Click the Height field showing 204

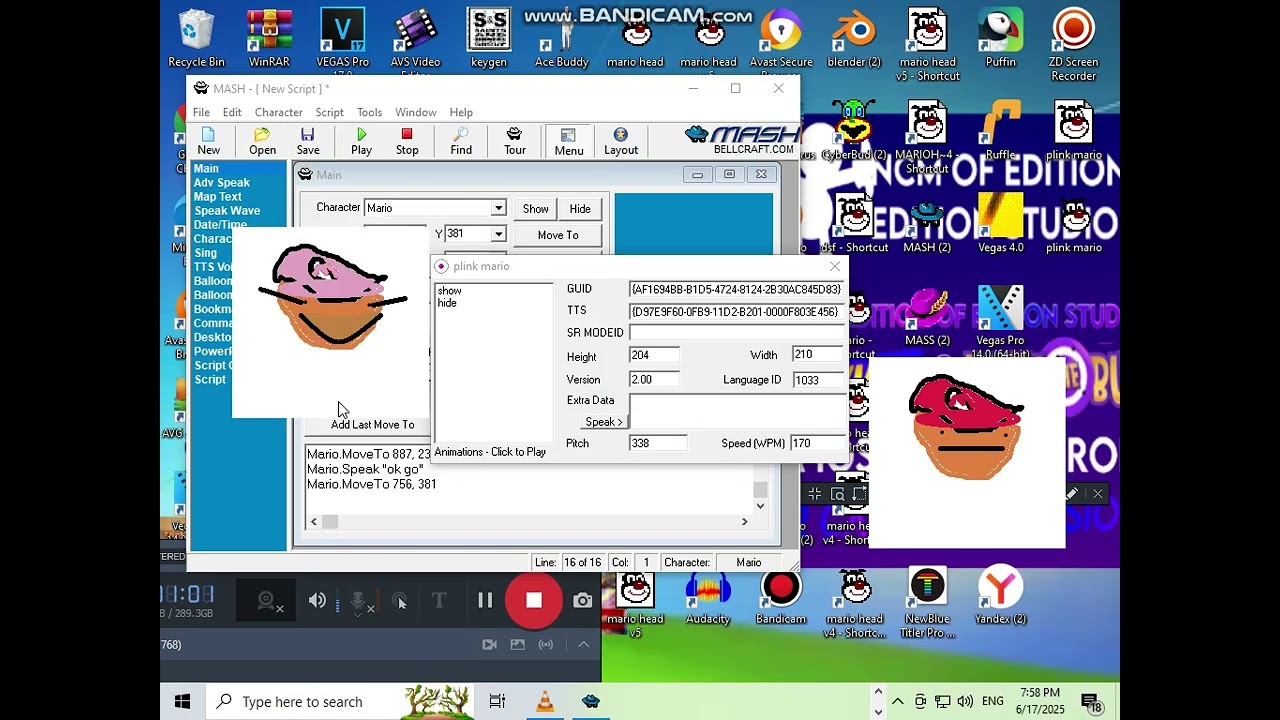coord(654,355)
